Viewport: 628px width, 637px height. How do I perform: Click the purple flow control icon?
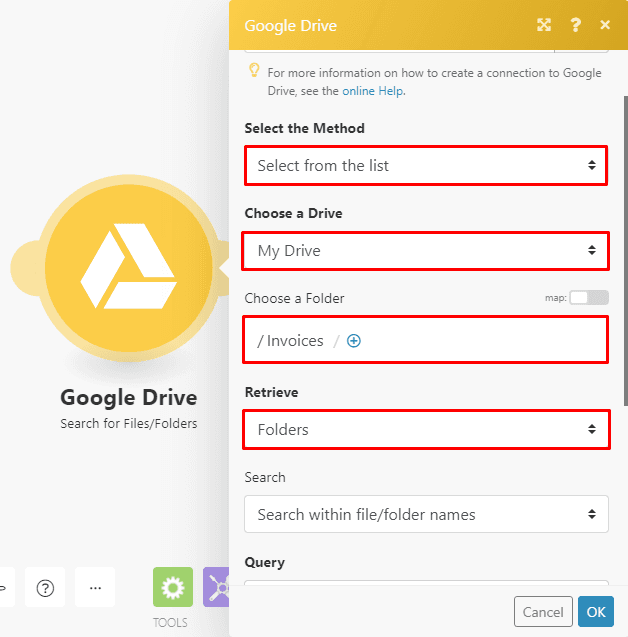[x=217, y=588]
